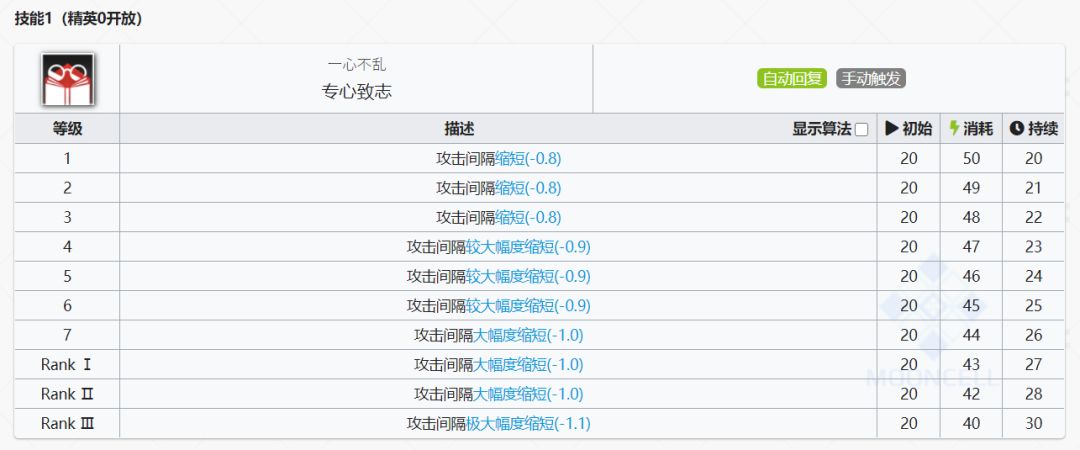Click the 初始 column header label

(917, 129)
